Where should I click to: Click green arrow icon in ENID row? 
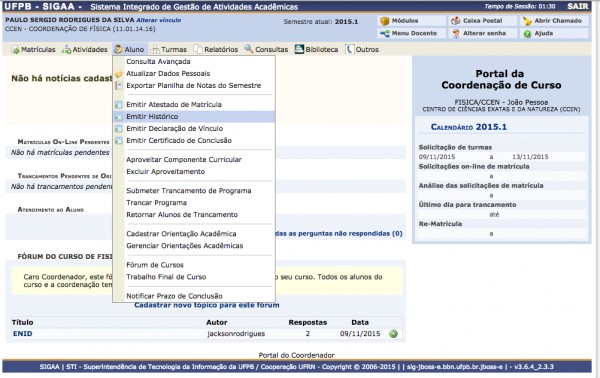pos(393,334)
